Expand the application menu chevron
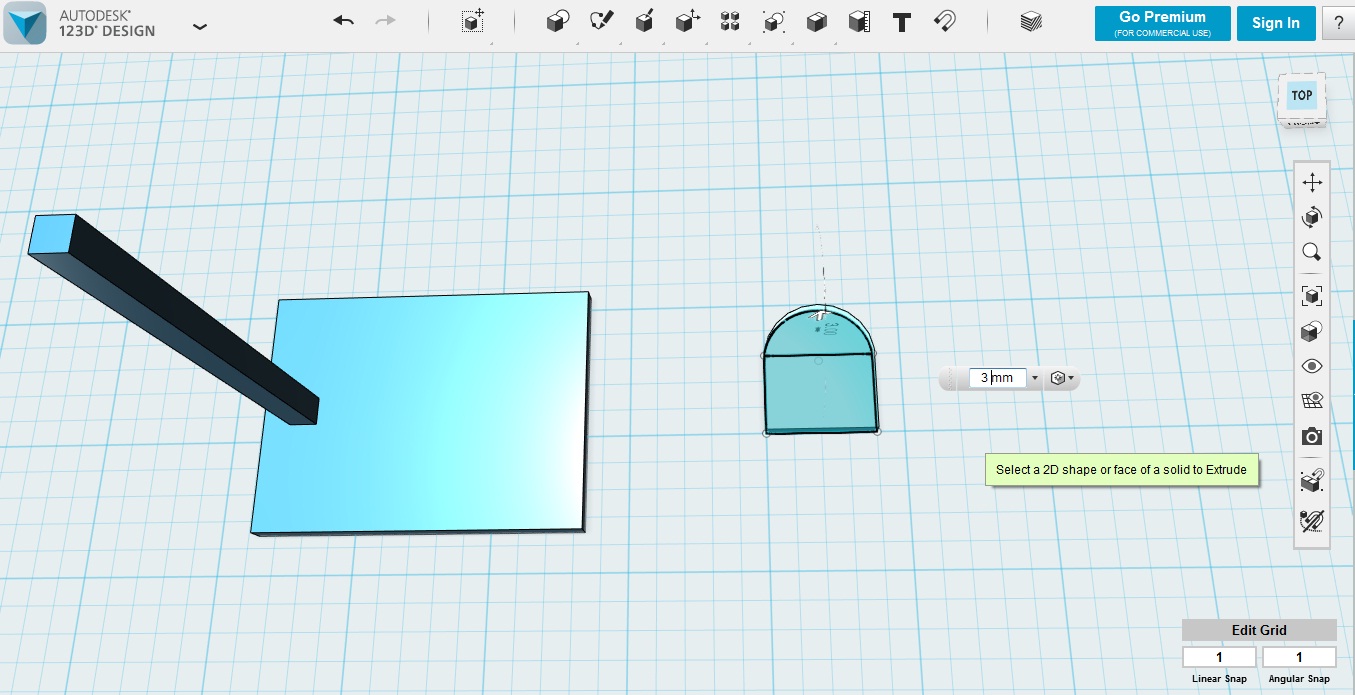Viewport: 1355px width, 695px height. click(x=200, y=26)
